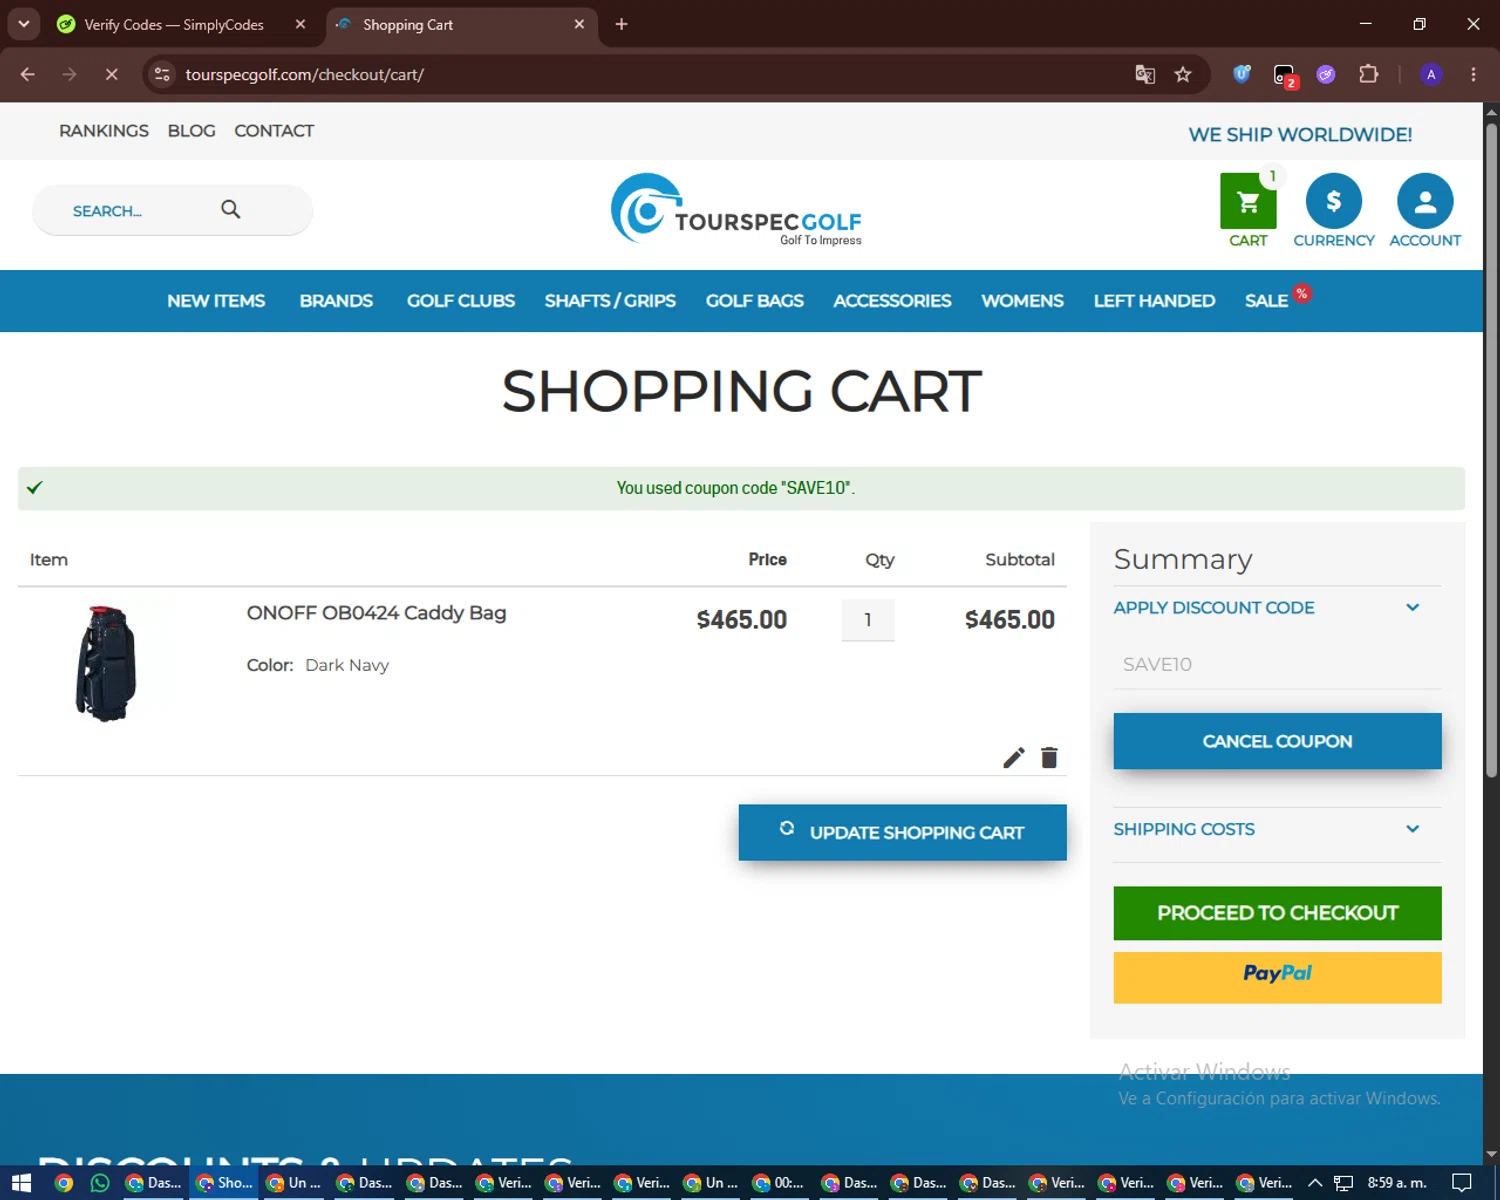Screen dimensions: 1500x1200
Task: Open the tab search dropdown arrow
Action: click(x=23, y=24)
